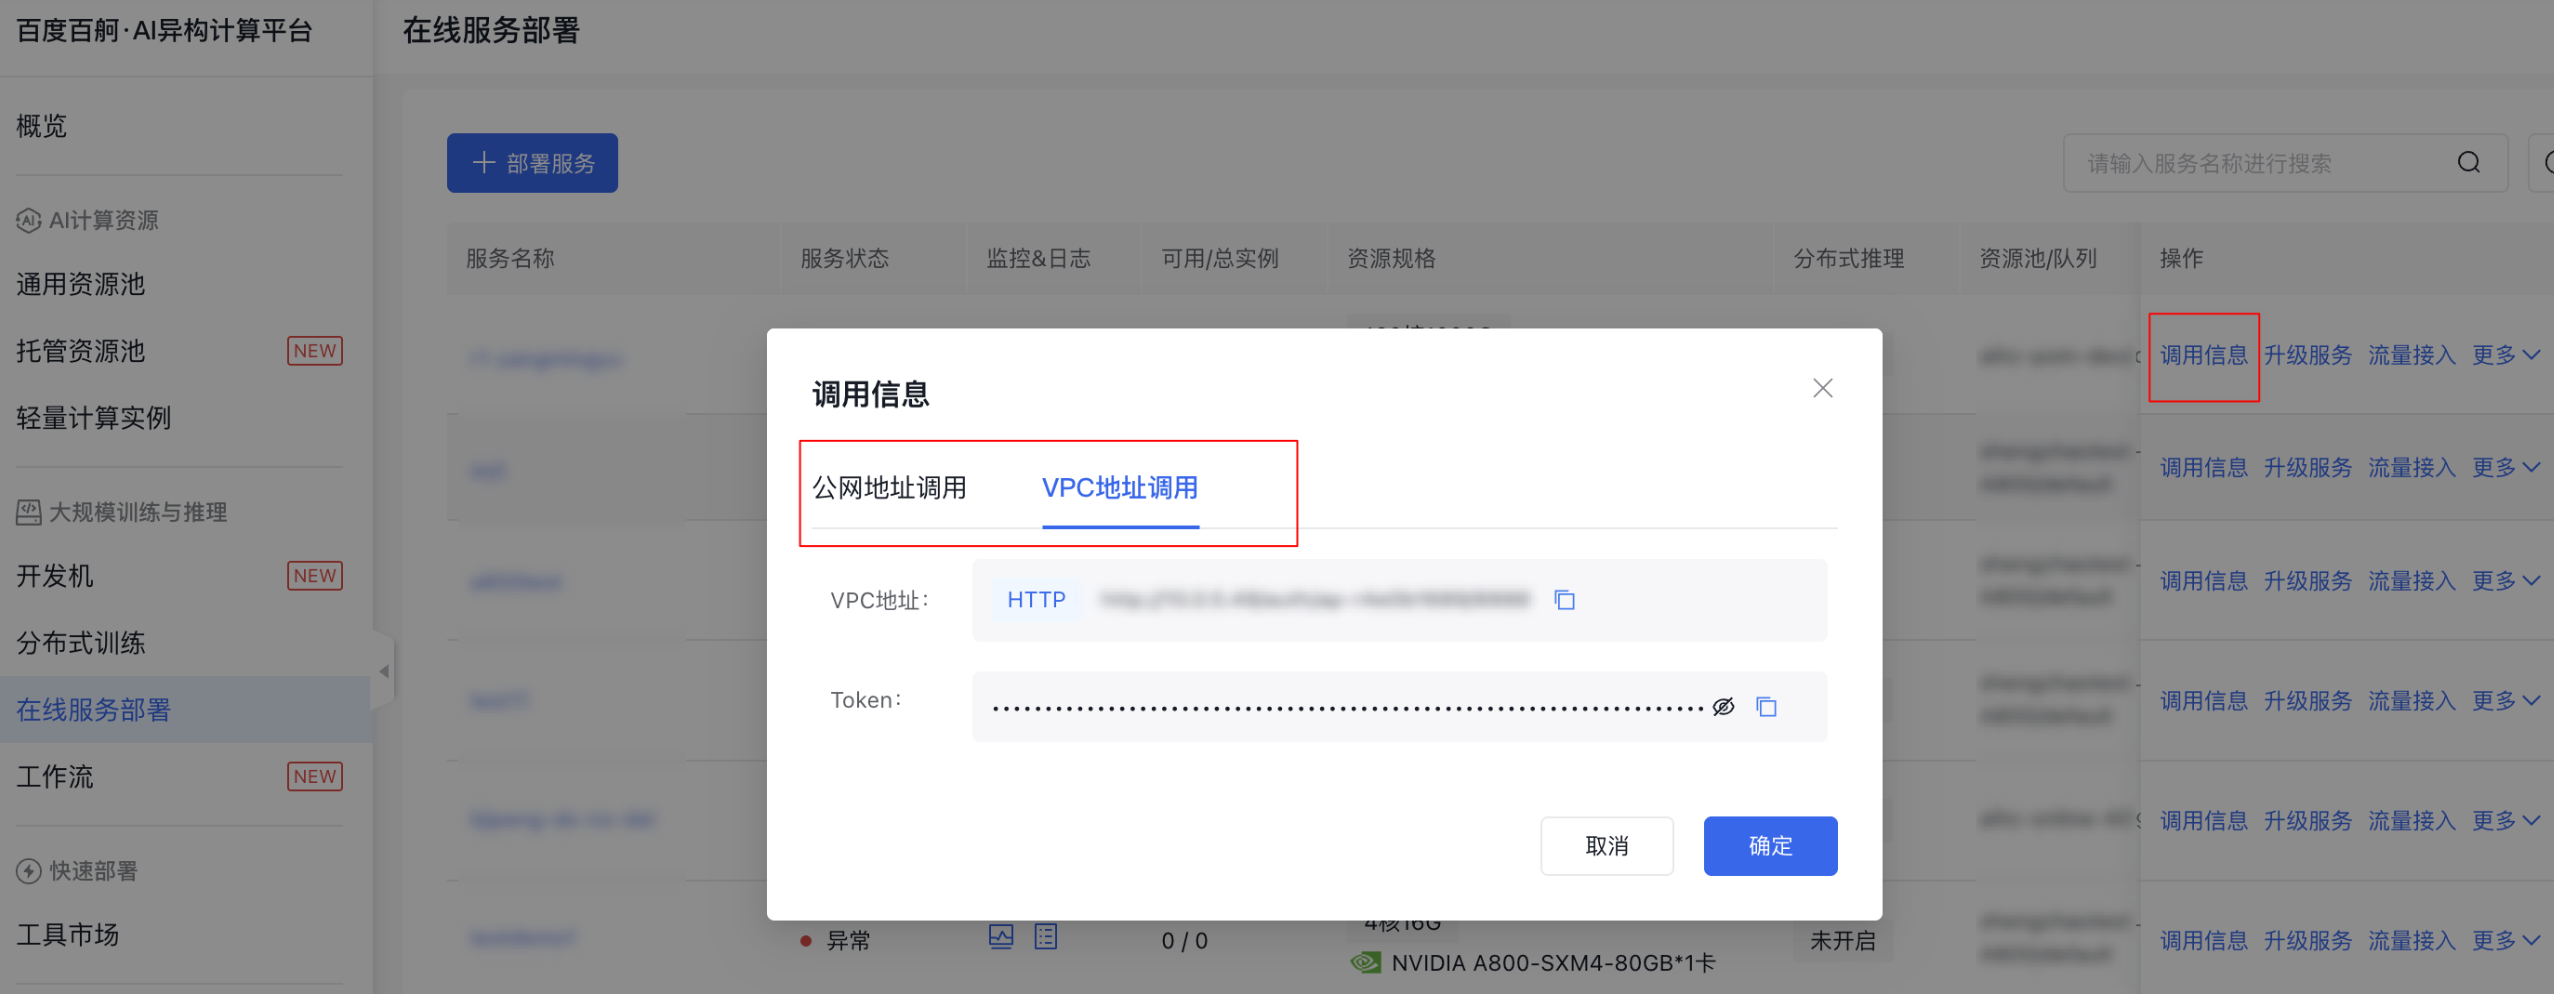Expand 更多 dropdown in last row

pos(2505,941)
